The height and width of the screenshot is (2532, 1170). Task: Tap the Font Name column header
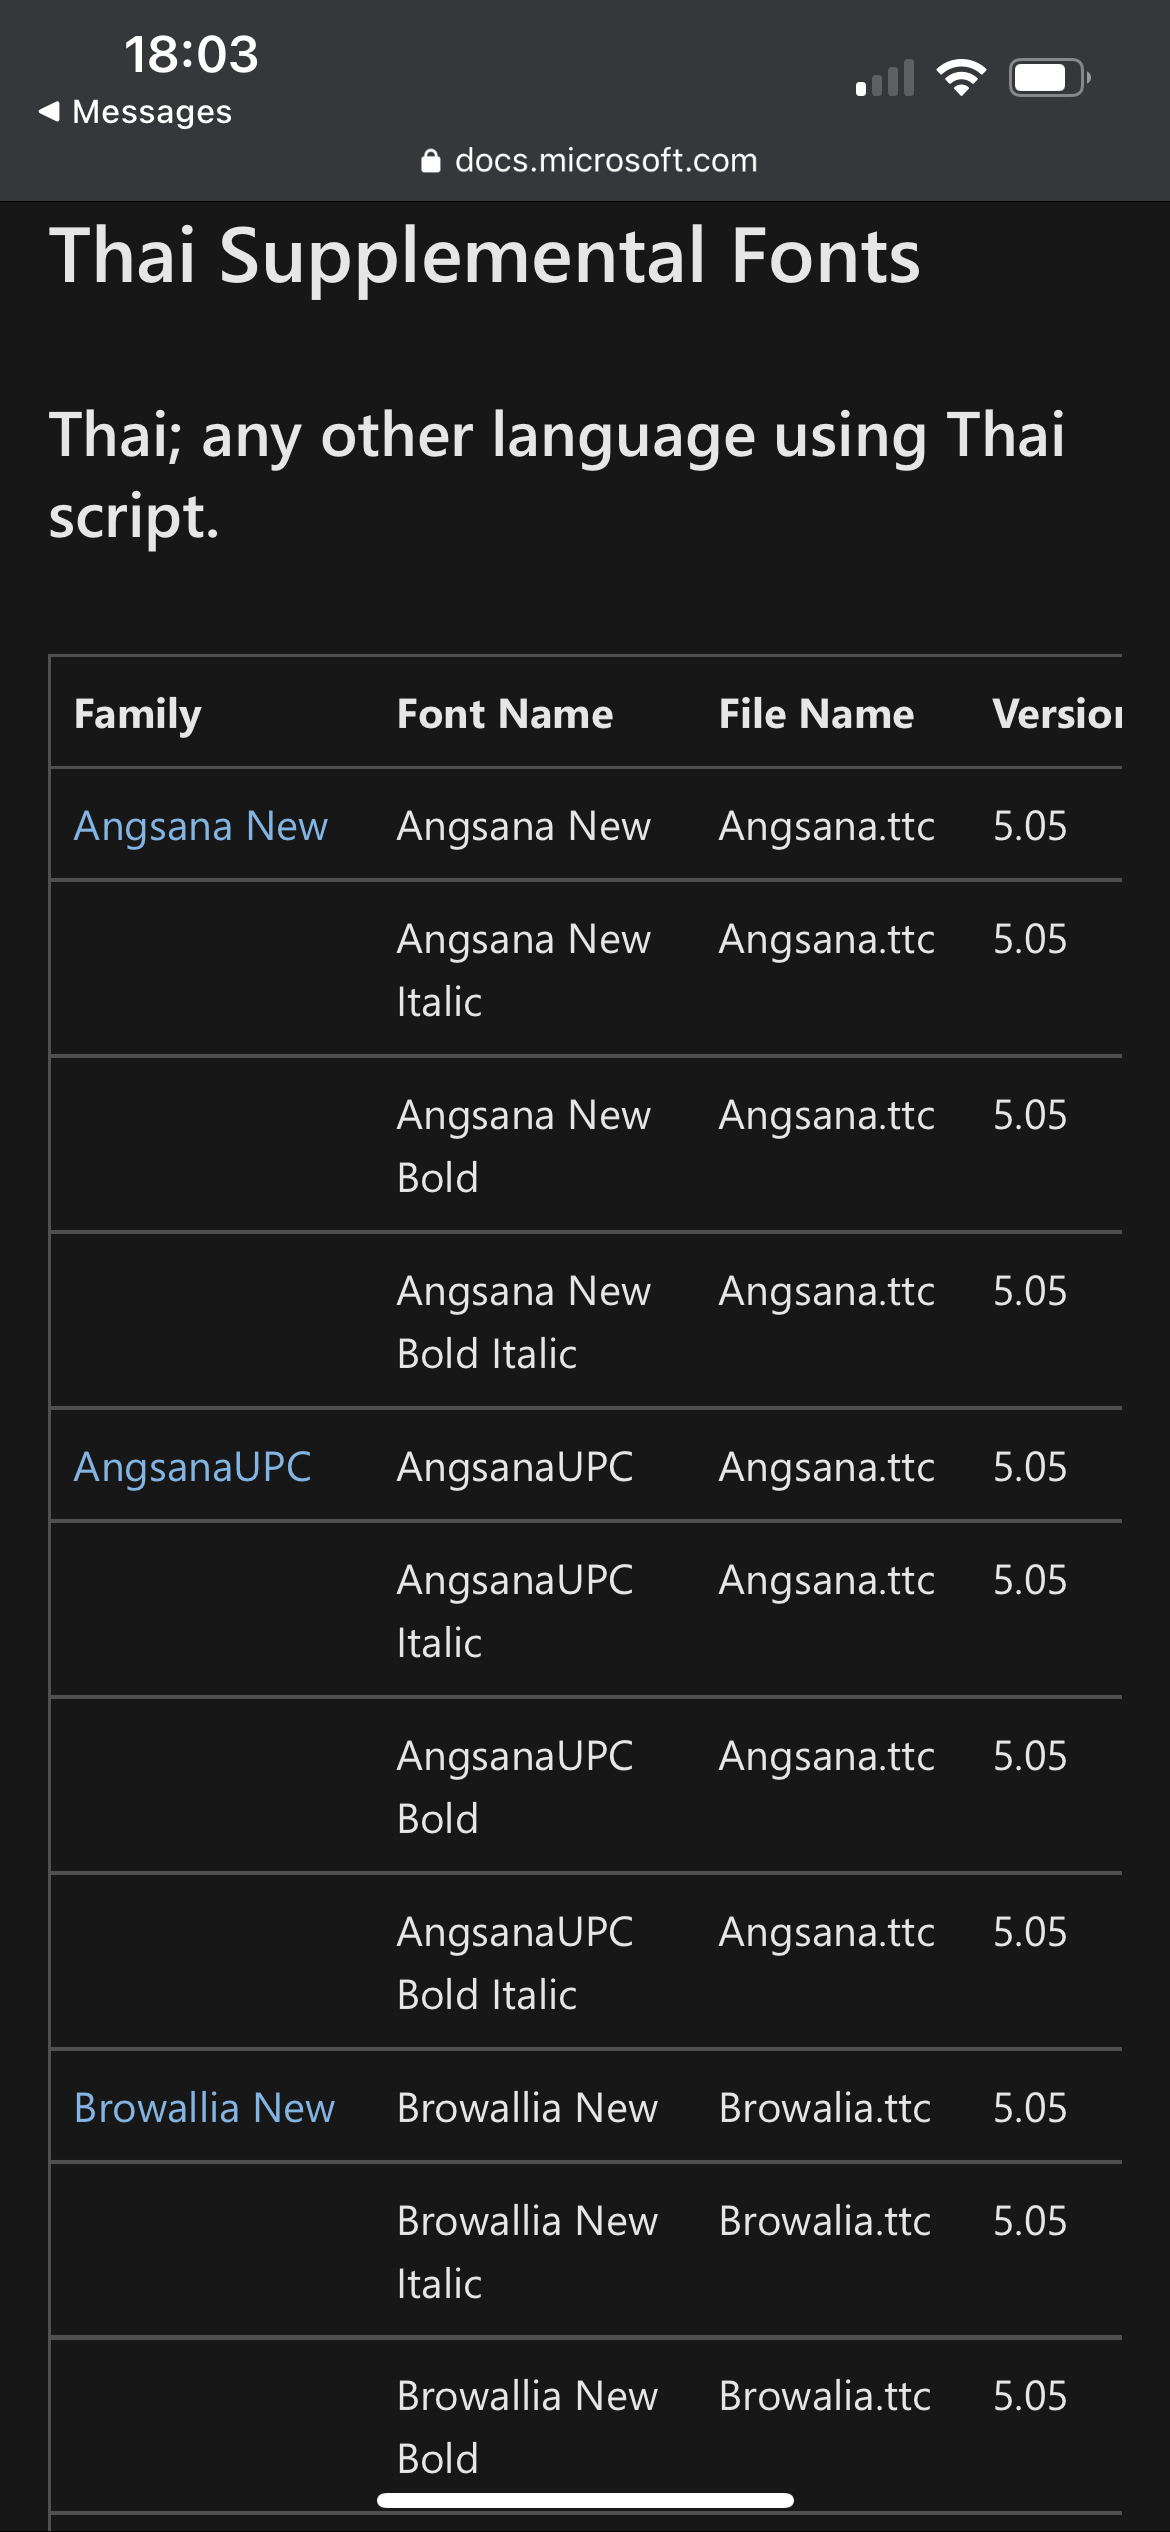pos(505,714)
